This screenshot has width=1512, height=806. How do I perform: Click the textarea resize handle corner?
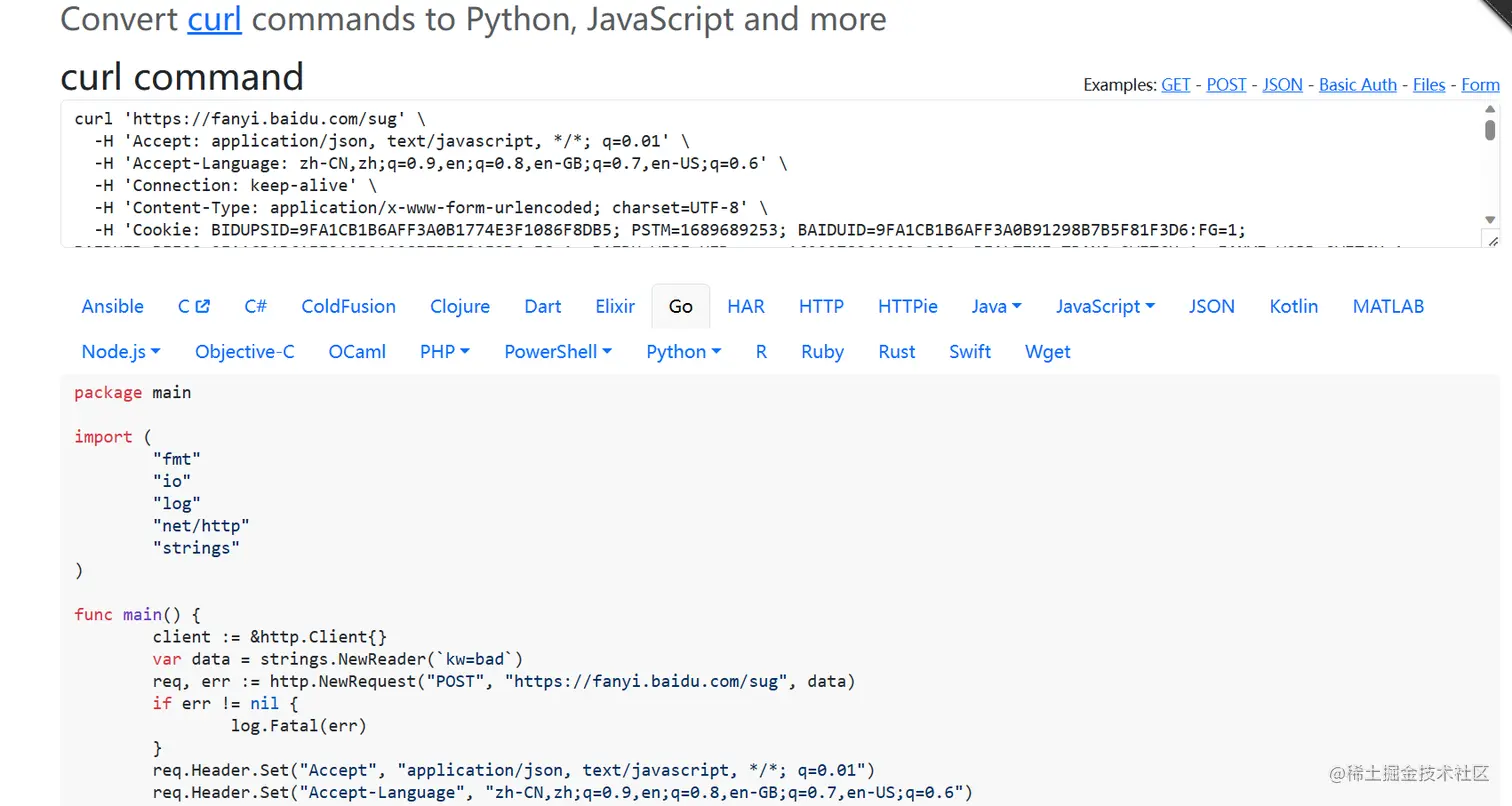point(1491,240)
